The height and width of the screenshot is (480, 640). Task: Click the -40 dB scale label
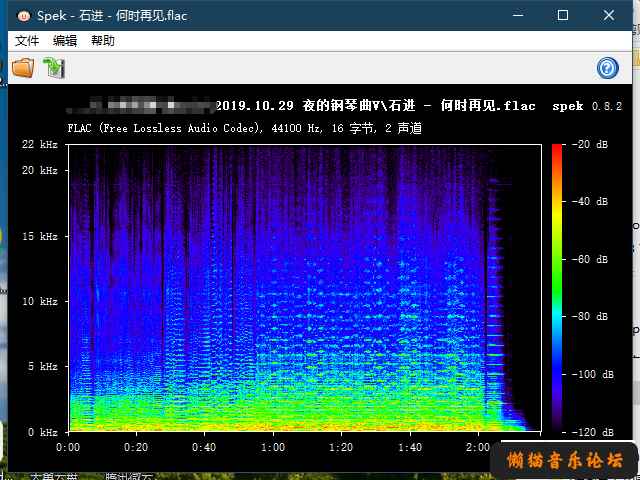pyautogui.click(x=590, y=201)
